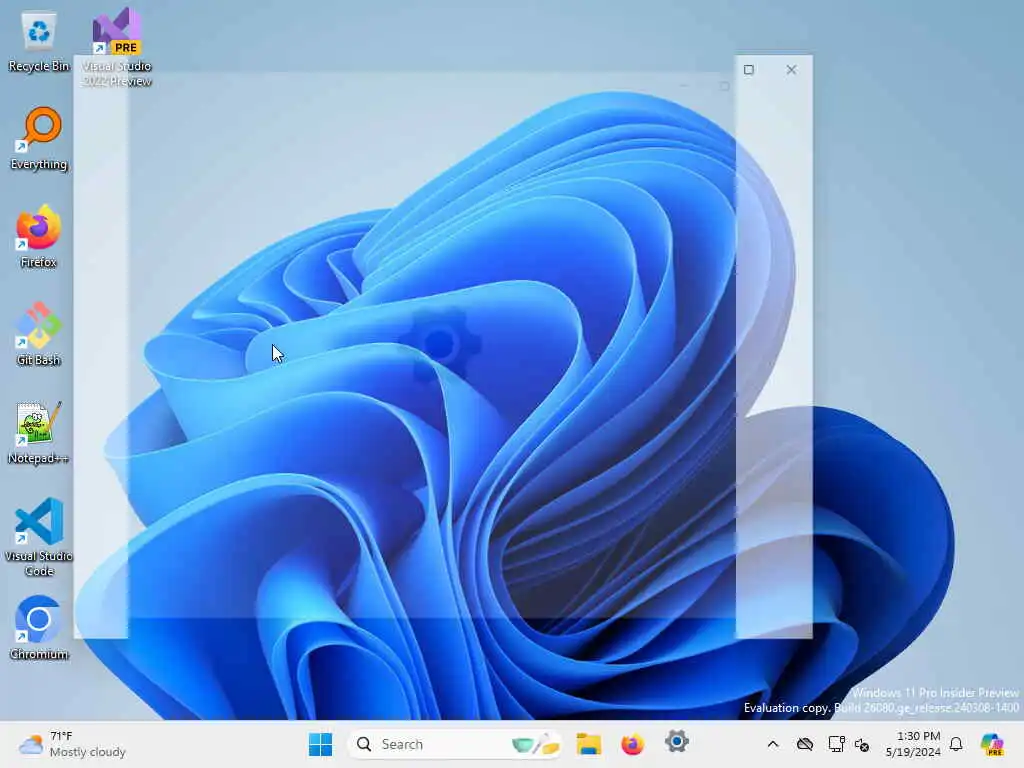Select the Firefox desktop shortcut
This screenshot has height=768, width=1024.
(x=39, y=236)
